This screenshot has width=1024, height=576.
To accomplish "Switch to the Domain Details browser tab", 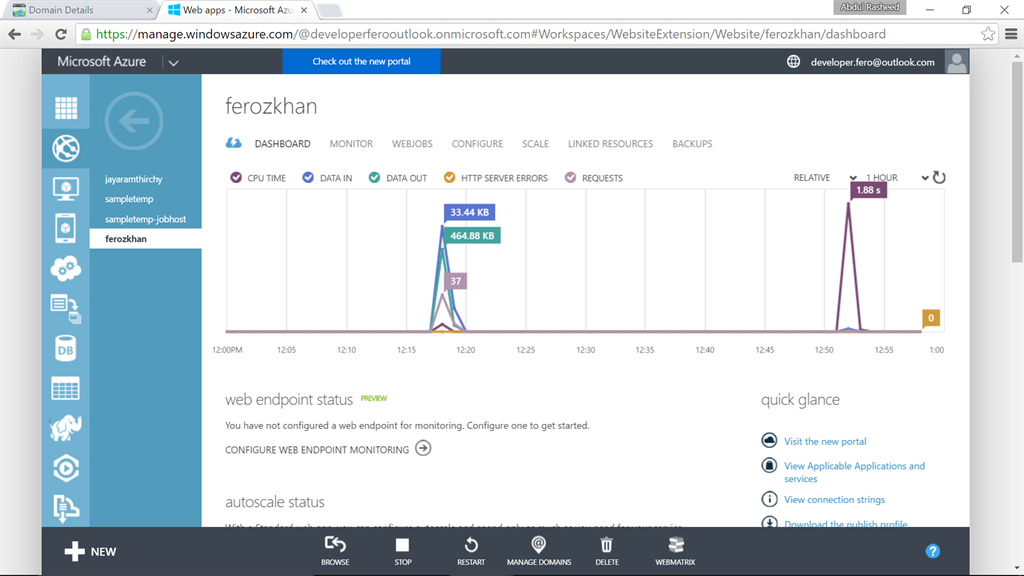I will click(82, 10).
